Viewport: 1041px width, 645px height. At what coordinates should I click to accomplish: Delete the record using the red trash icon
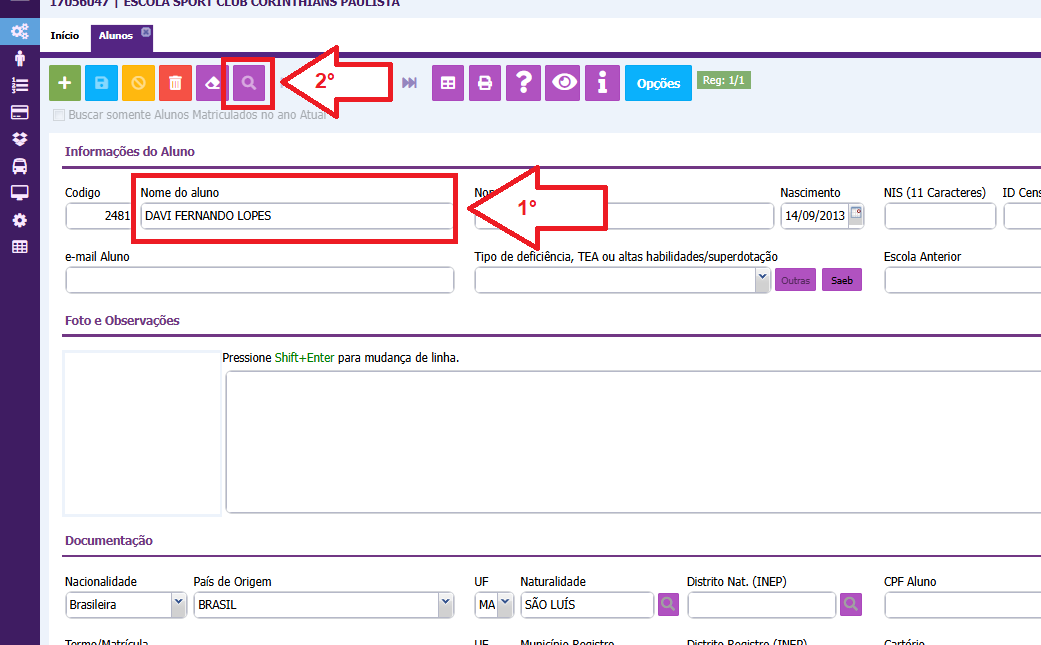[x=175, y=83]
